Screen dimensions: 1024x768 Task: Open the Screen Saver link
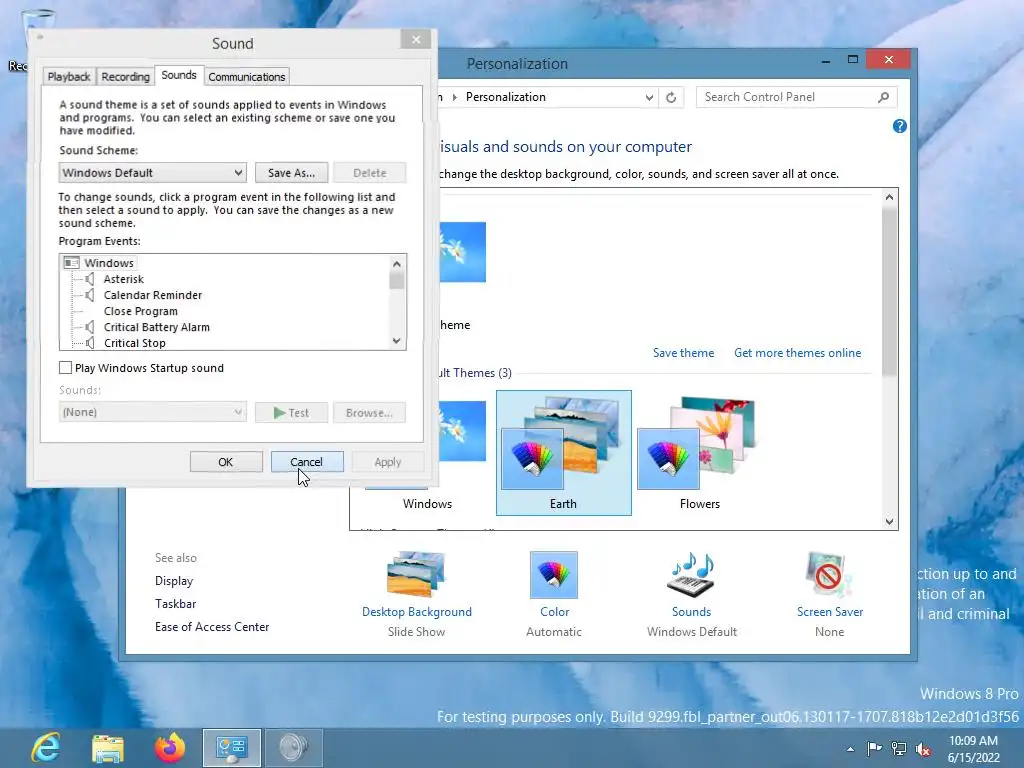(829, 612)
